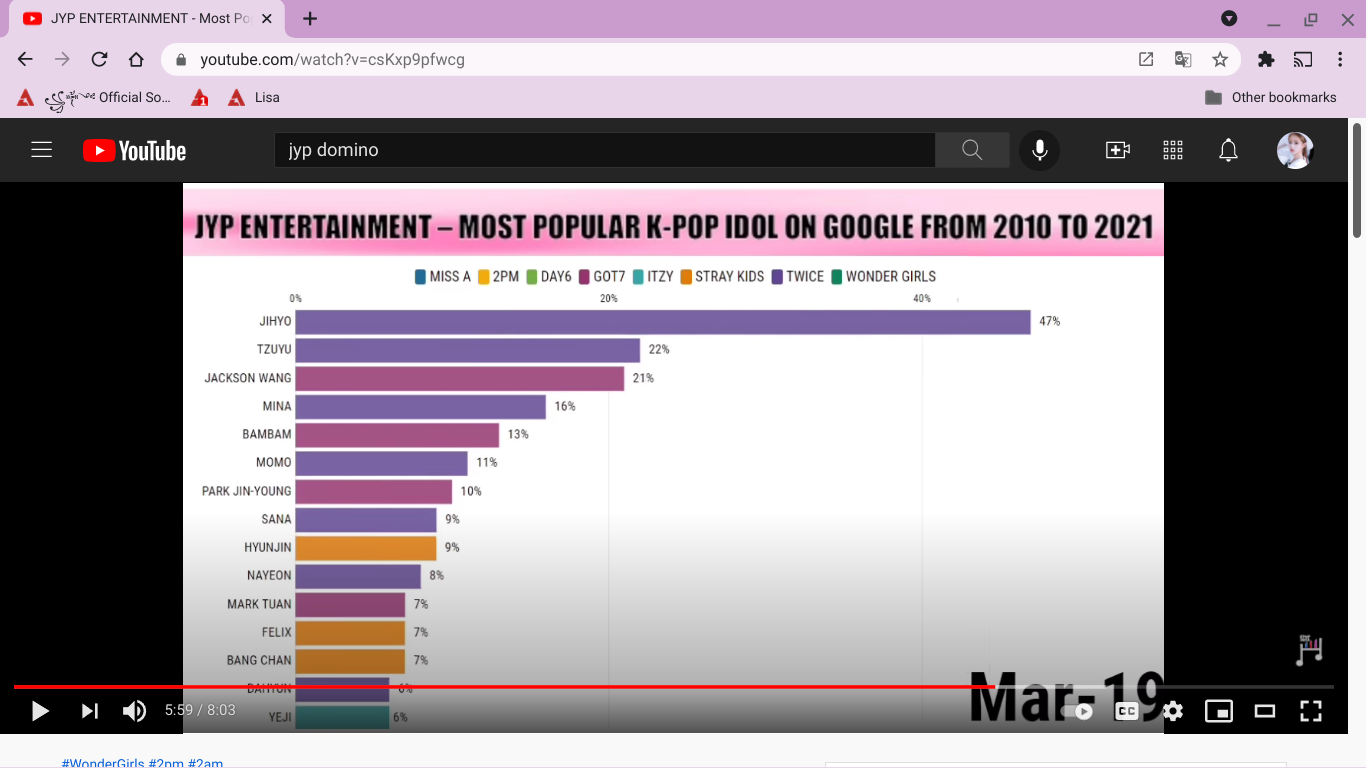The width and height of the screenshot is (1366, 768).
Task: Open the browser home page
Action: 136,59
